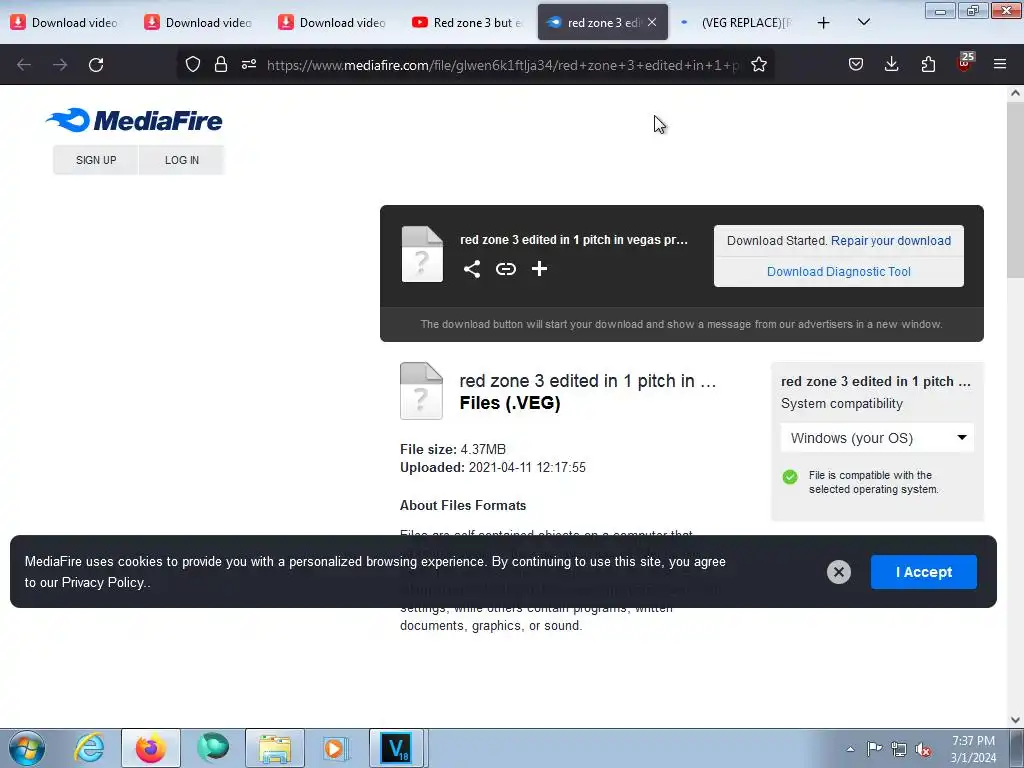Click the Firefox taskbar icon
The width and height of the screenshot is (1024, 768).
point(151,748)
